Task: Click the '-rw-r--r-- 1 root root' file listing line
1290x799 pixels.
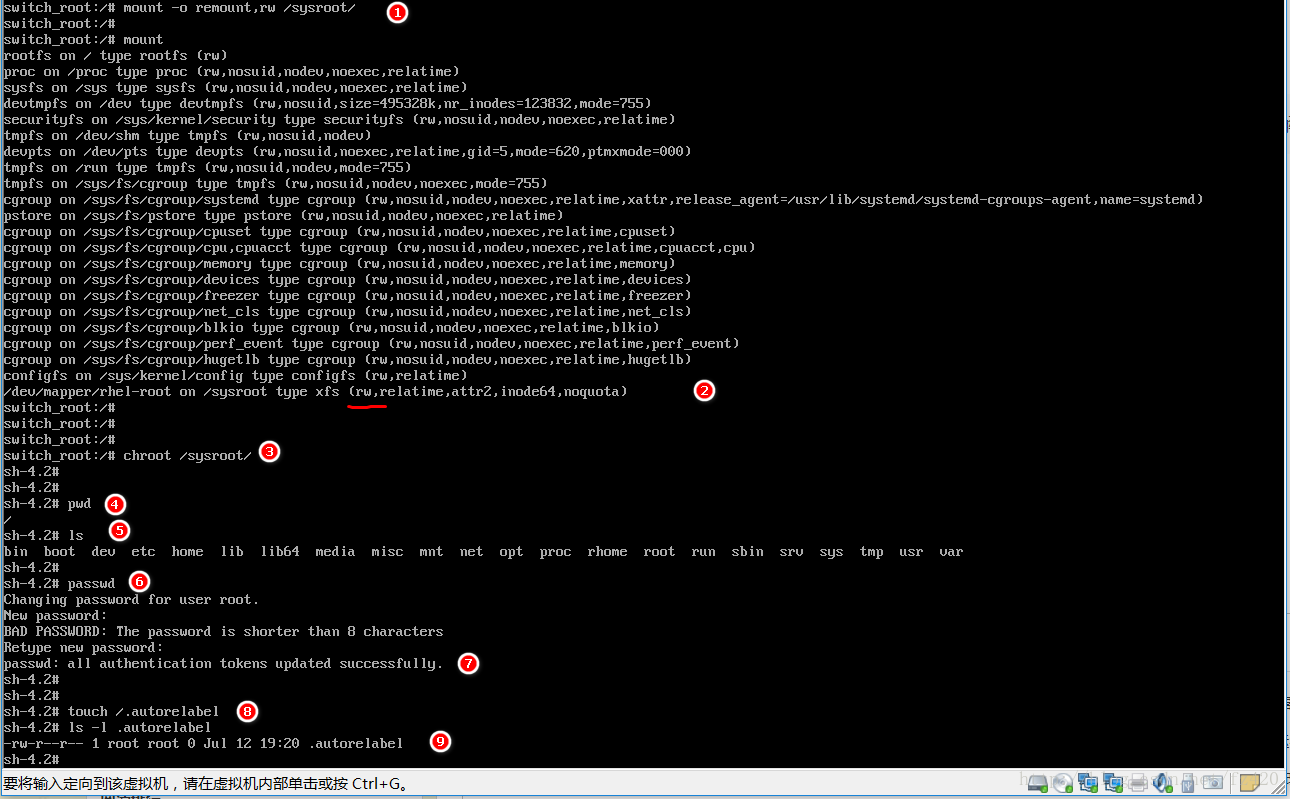Action: click(204, 744)
